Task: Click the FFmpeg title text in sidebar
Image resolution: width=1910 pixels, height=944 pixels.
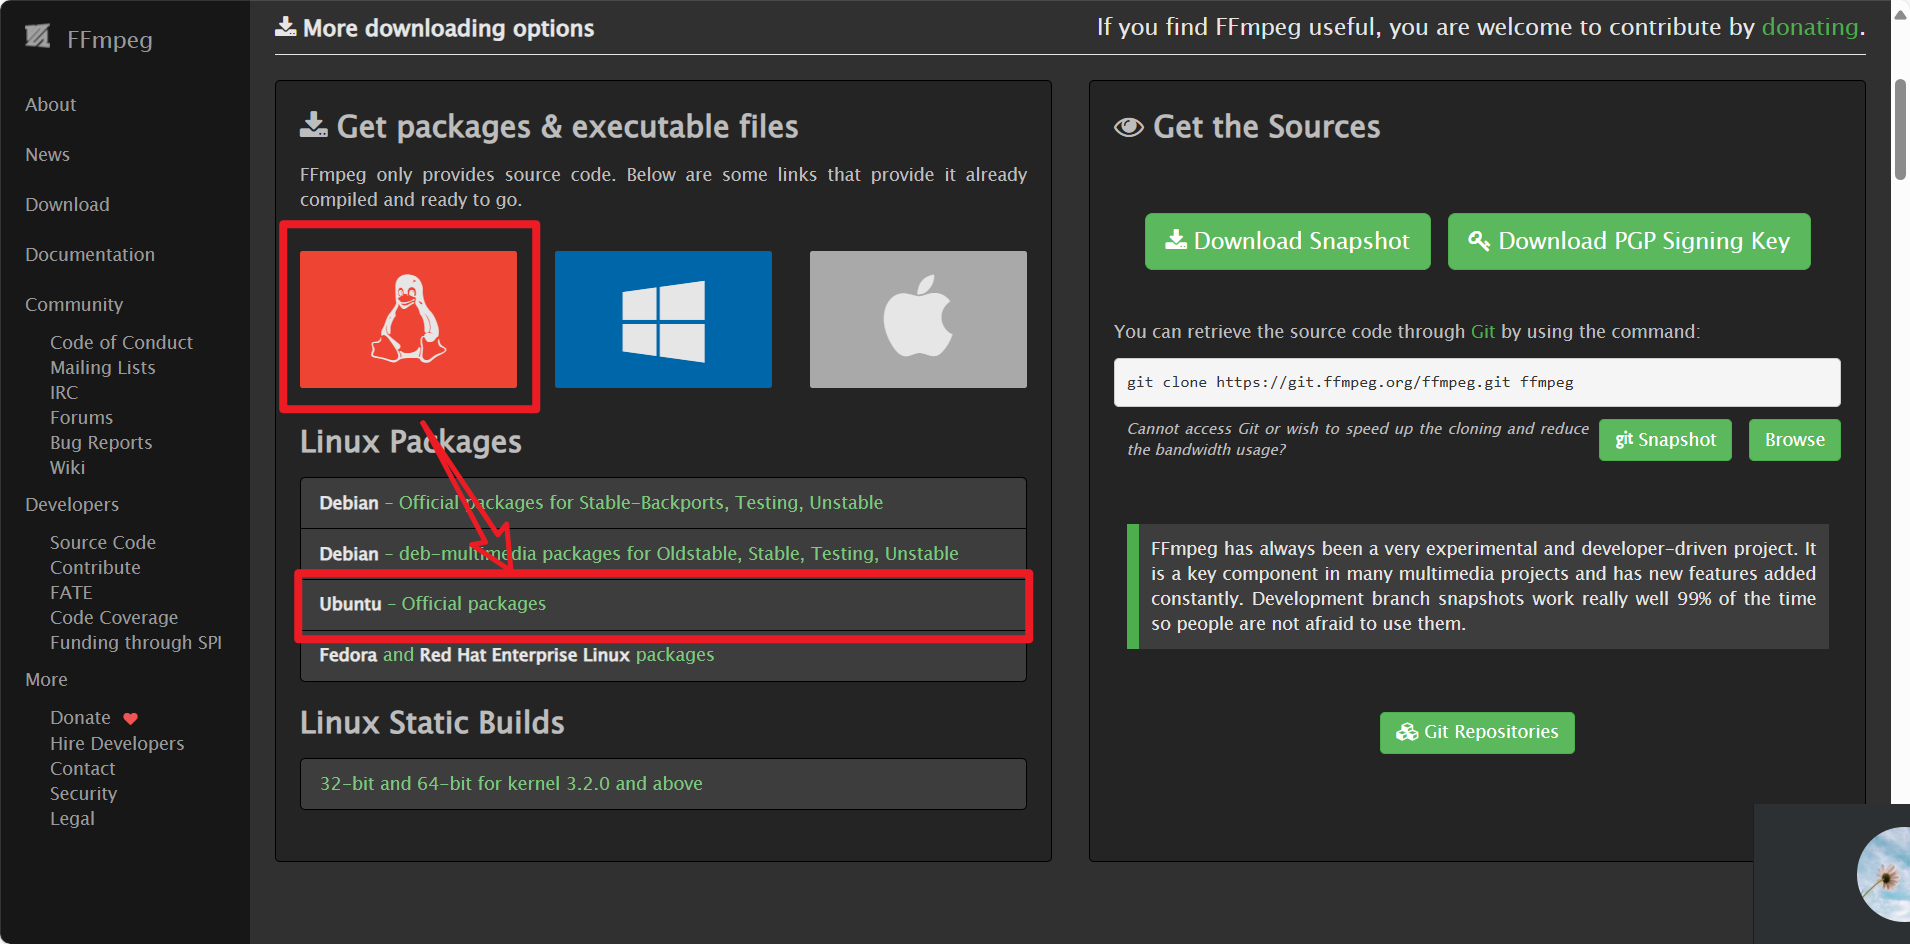Action: tap(110, 40)
